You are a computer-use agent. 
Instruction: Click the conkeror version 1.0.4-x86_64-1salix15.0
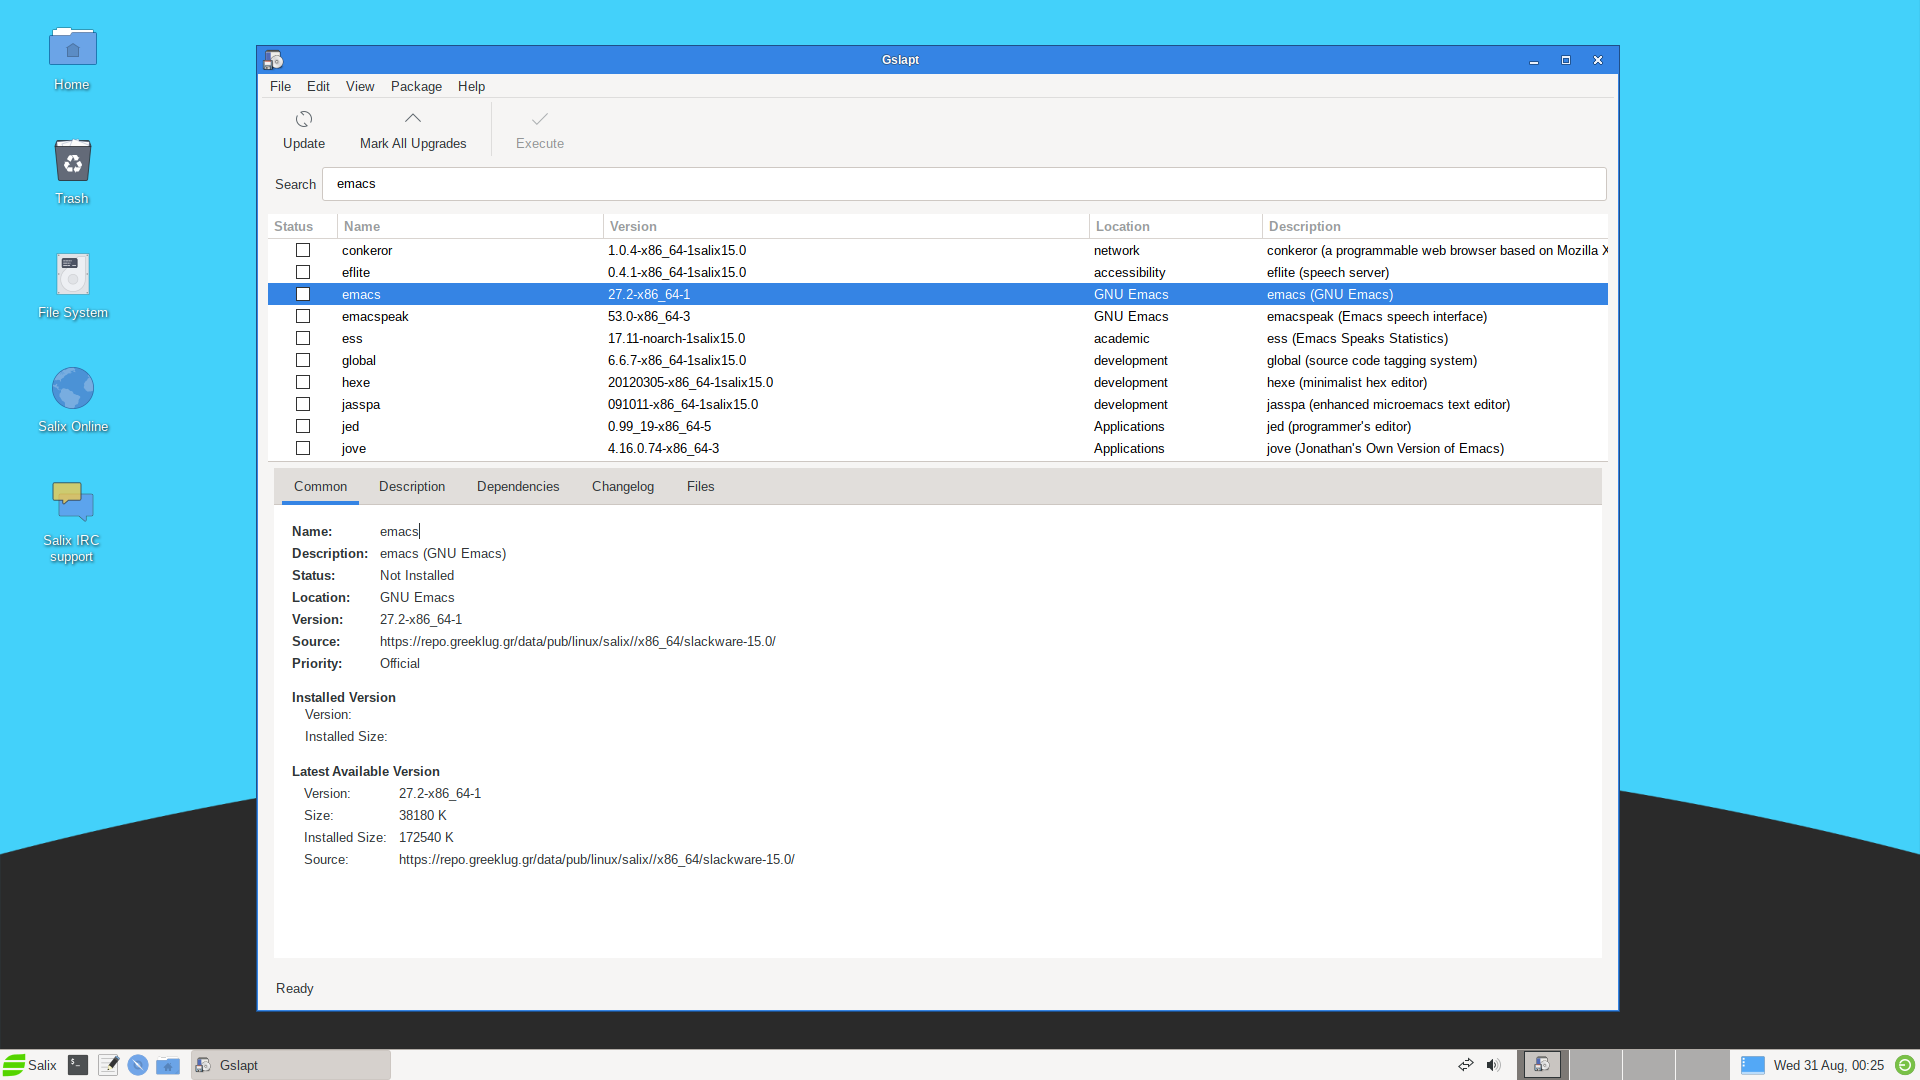coord(677,251)
